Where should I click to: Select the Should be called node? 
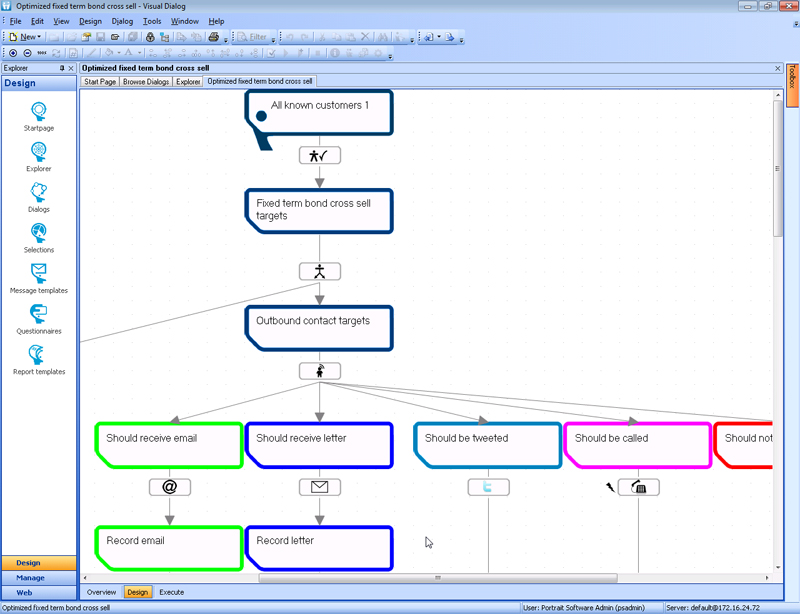tap(638, 445)
